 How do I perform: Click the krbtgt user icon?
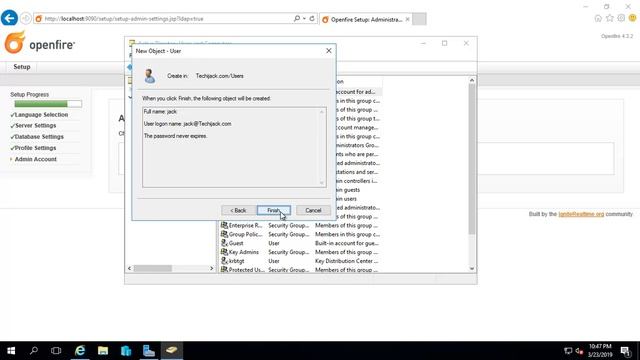coord(224,261)
